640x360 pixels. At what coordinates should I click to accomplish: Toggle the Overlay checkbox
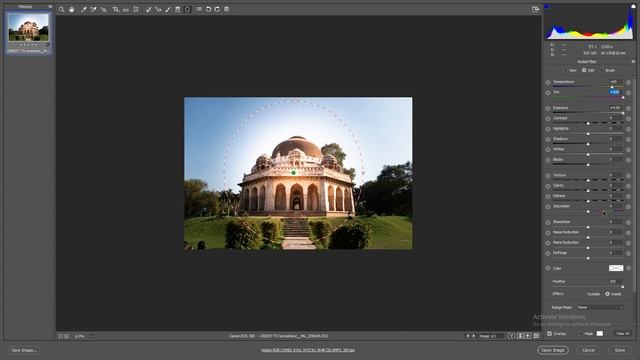[x=549, y=333]
